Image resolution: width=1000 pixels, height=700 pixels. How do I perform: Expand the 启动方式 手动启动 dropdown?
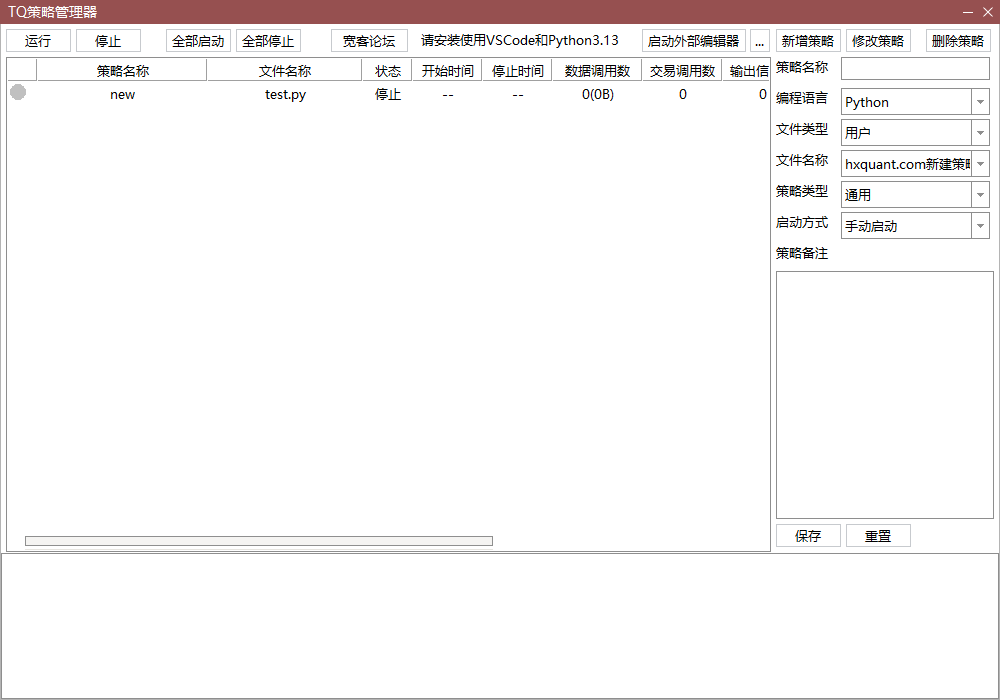(x=980, y=226)
